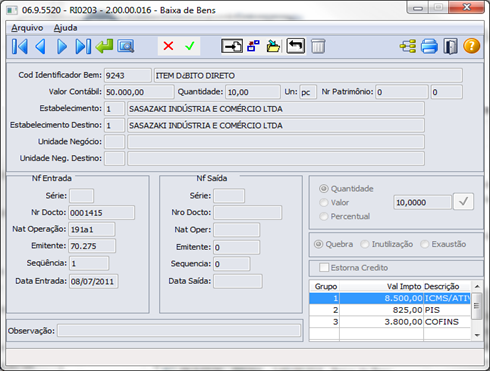The width and height of the screenshot is (490, 371).
Task: Select the Quantidade radio button
Action: [x=324, y=189]
